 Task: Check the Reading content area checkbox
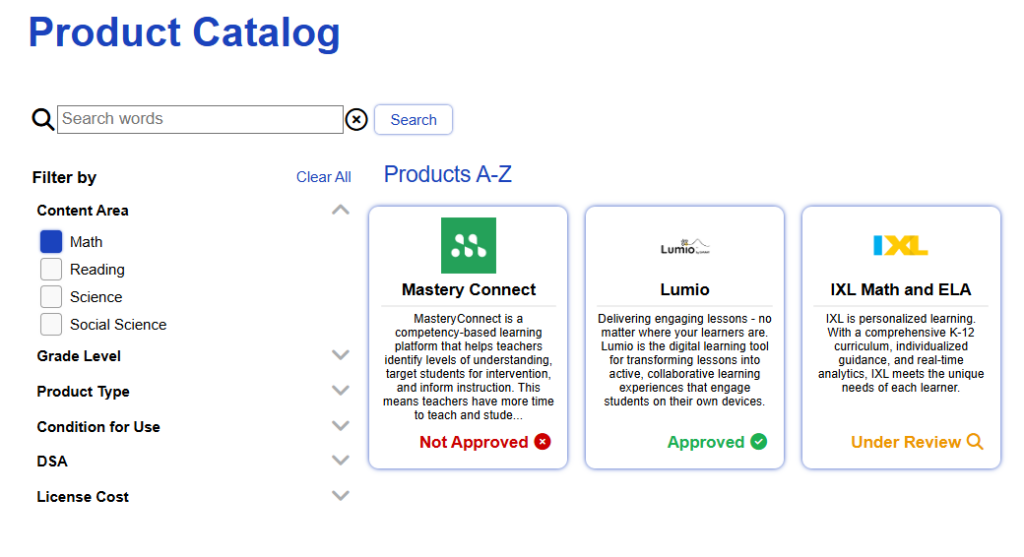(51, 269)
